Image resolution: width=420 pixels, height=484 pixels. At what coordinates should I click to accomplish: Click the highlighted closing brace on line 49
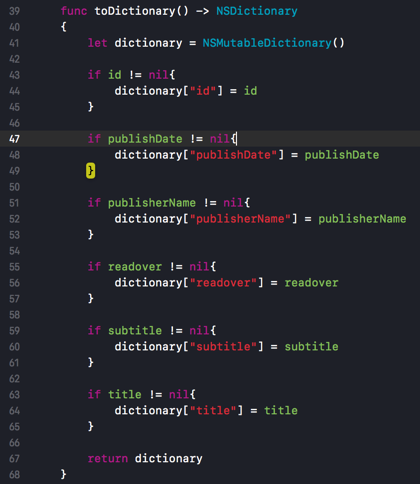coord(90,171)
